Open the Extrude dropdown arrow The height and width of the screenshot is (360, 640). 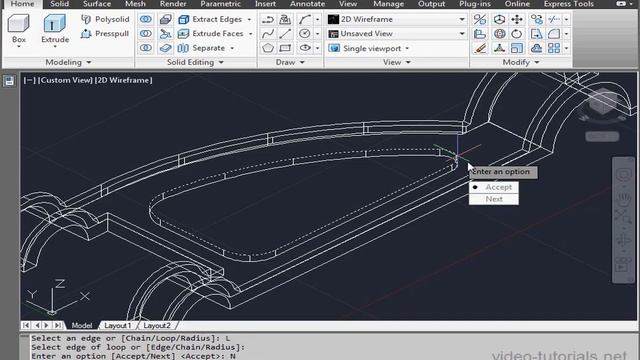click(x=55, y=47)
